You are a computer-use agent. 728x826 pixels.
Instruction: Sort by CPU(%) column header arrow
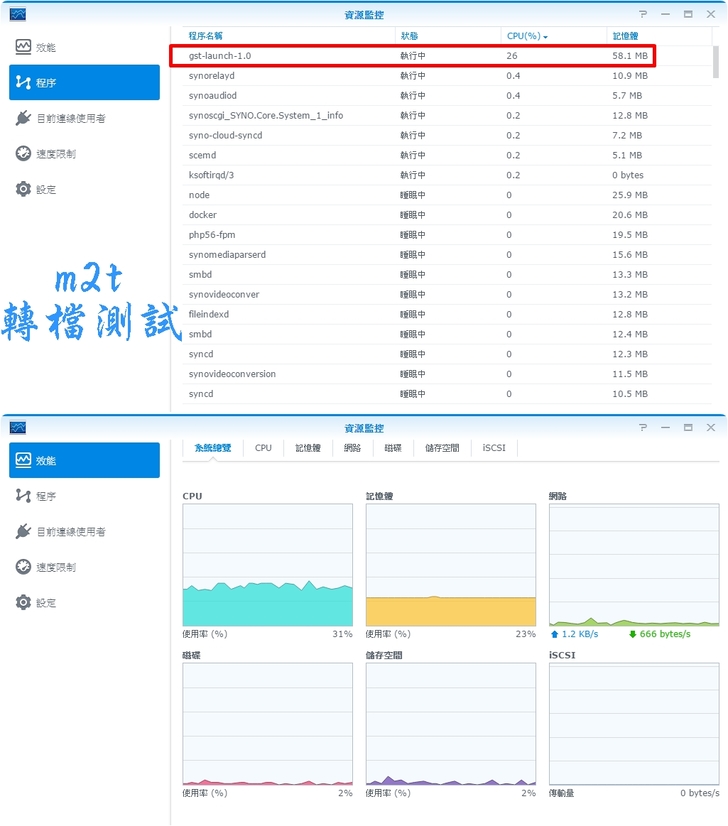(545, 36)
